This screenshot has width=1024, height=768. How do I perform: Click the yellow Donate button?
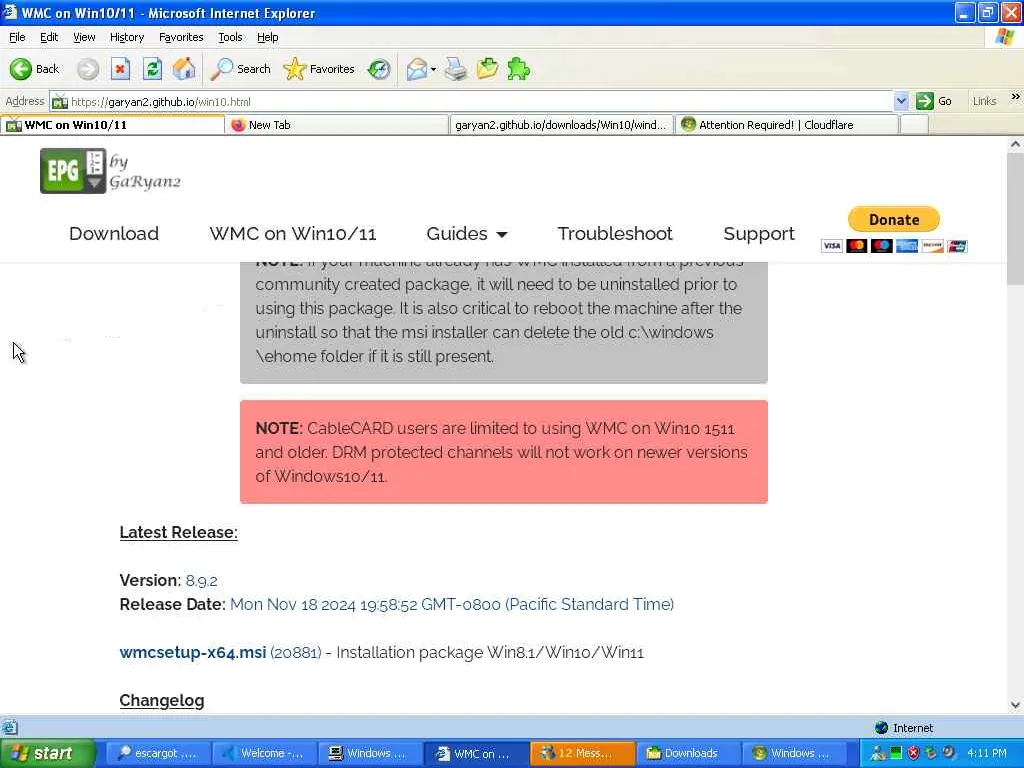(x=893, y=219)
